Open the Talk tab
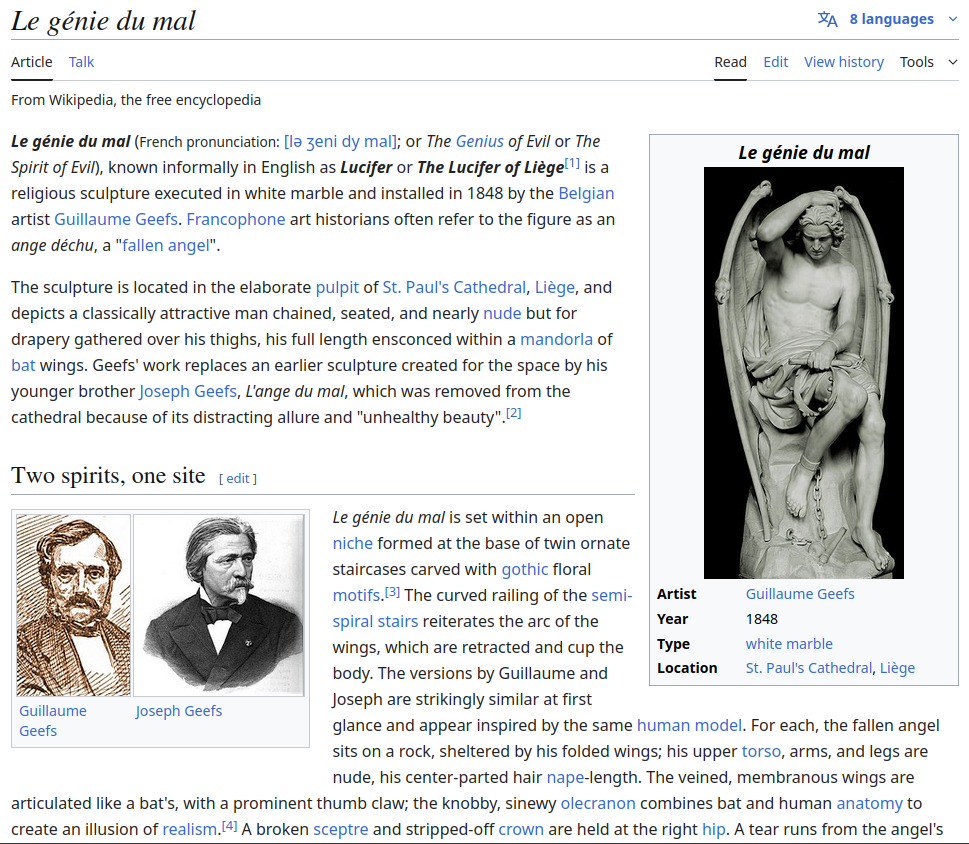This screenshot has width=969, height=844. [81, 62]
